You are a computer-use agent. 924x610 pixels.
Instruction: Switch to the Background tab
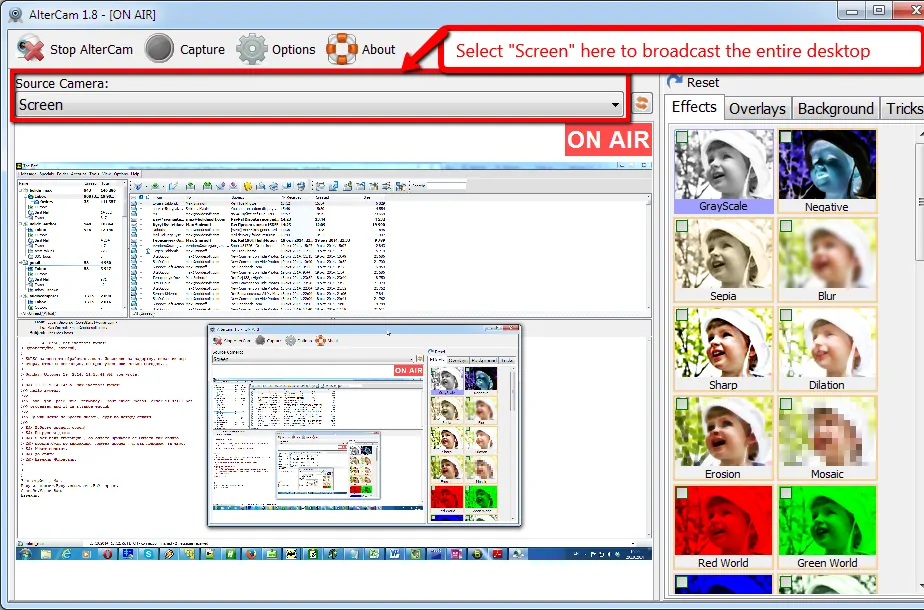tap(836, 108)
